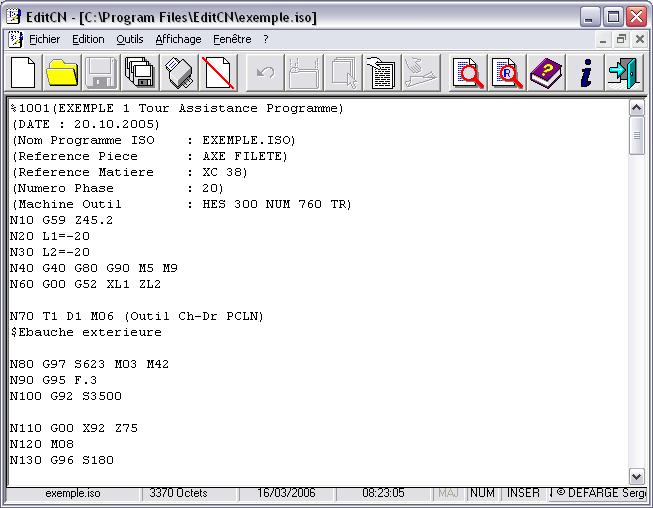
Task: Click the vertical scrollbar thumb
Action: point(637,137)
